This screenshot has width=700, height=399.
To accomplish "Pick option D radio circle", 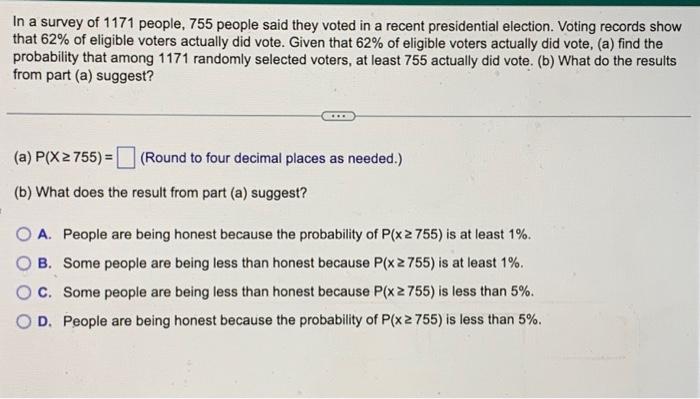I will click(x=23, y=321).
